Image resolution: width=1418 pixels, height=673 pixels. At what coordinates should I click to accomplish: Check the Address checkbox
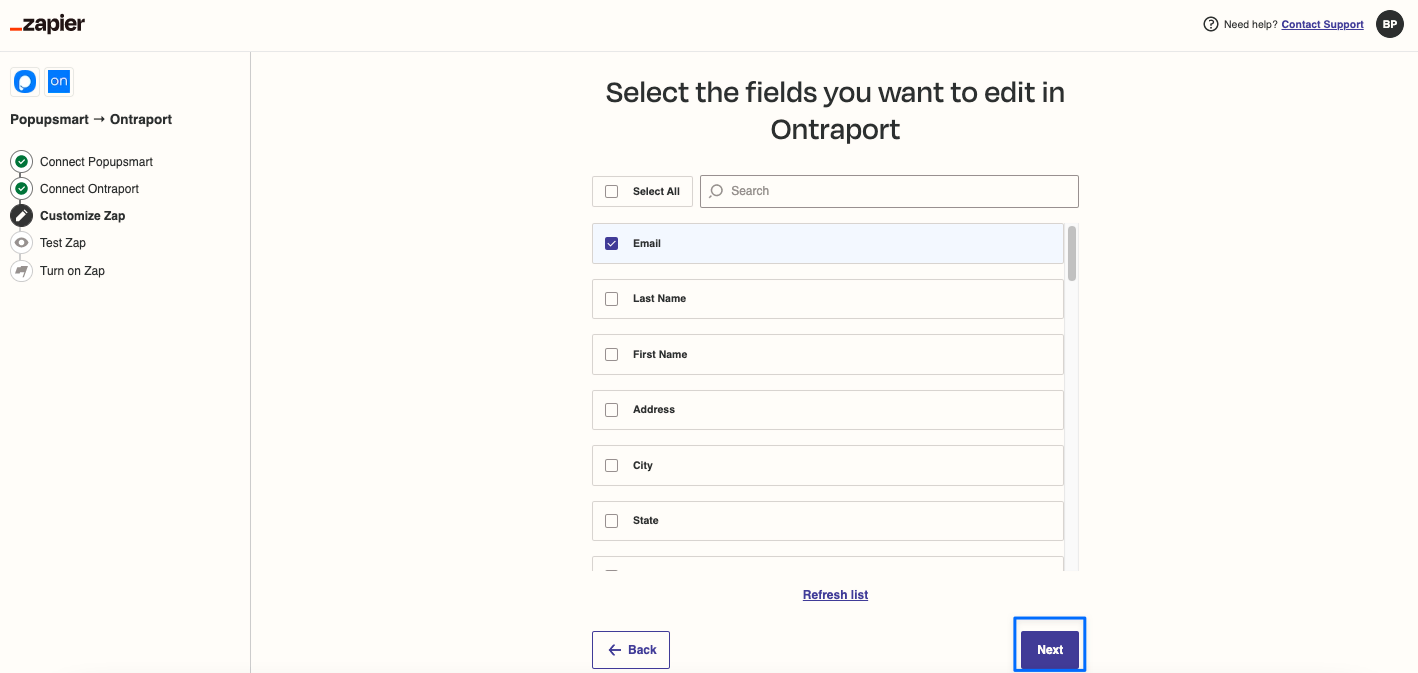click(x=612, y=409)
